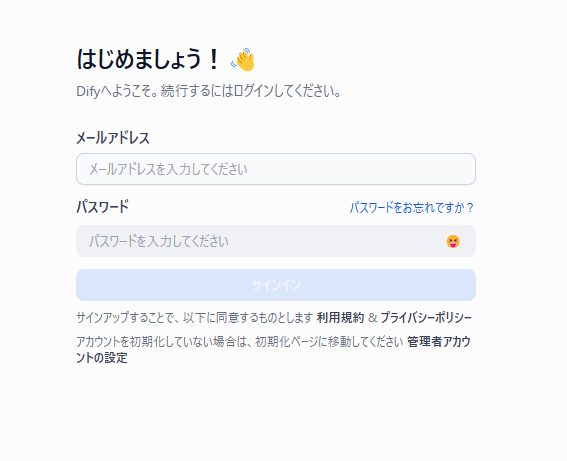567x461 pixels.
Task: Click the waving hand emoji
Action: point(243,59)
